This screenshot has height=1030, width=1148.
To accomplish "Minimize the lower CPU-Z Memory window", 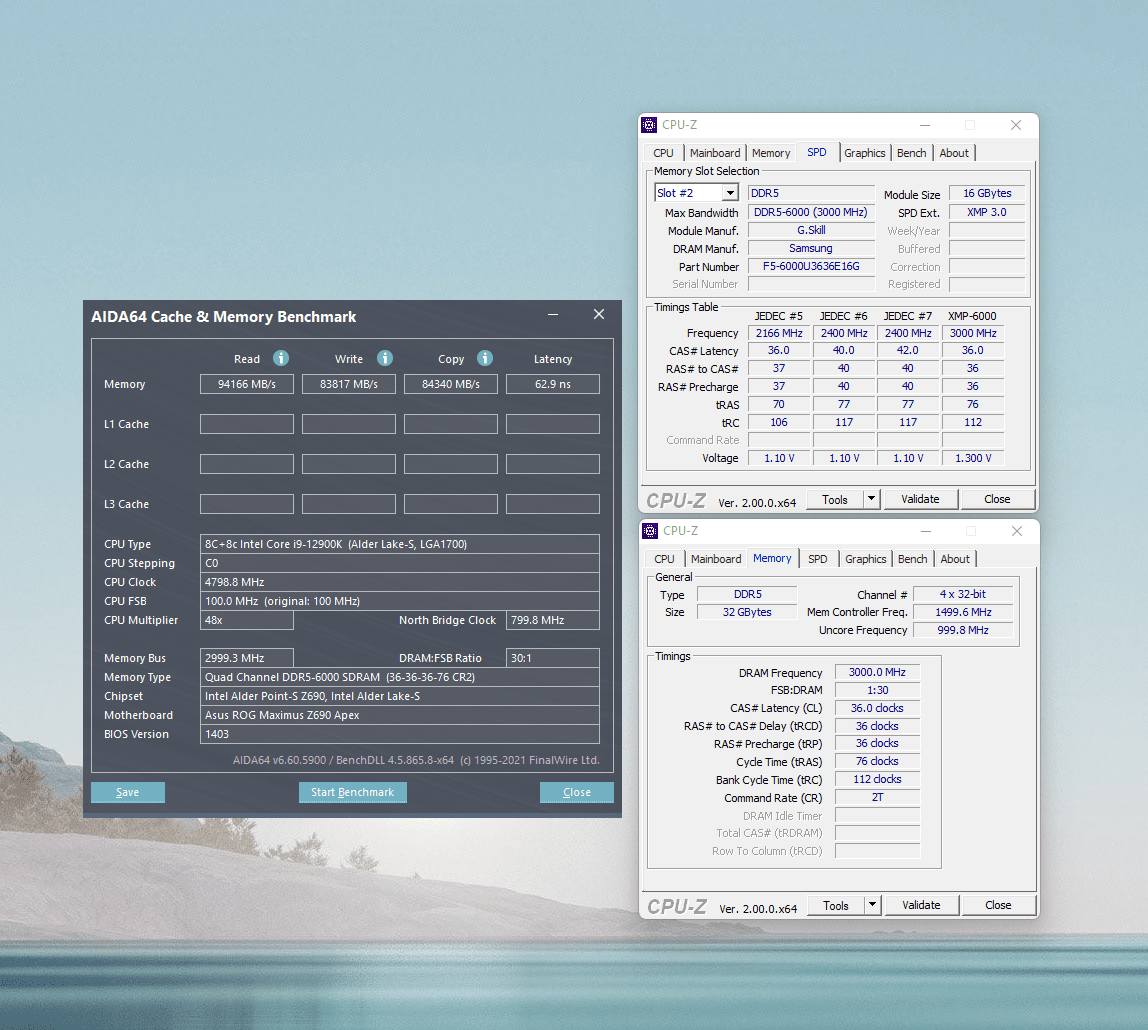I will [x=926, y=531].
